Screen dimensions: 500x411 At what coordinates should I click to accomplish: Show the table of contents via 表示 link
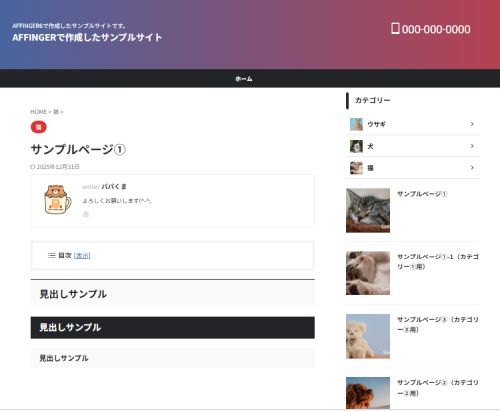pyautogui.click(x=82, y=256)
